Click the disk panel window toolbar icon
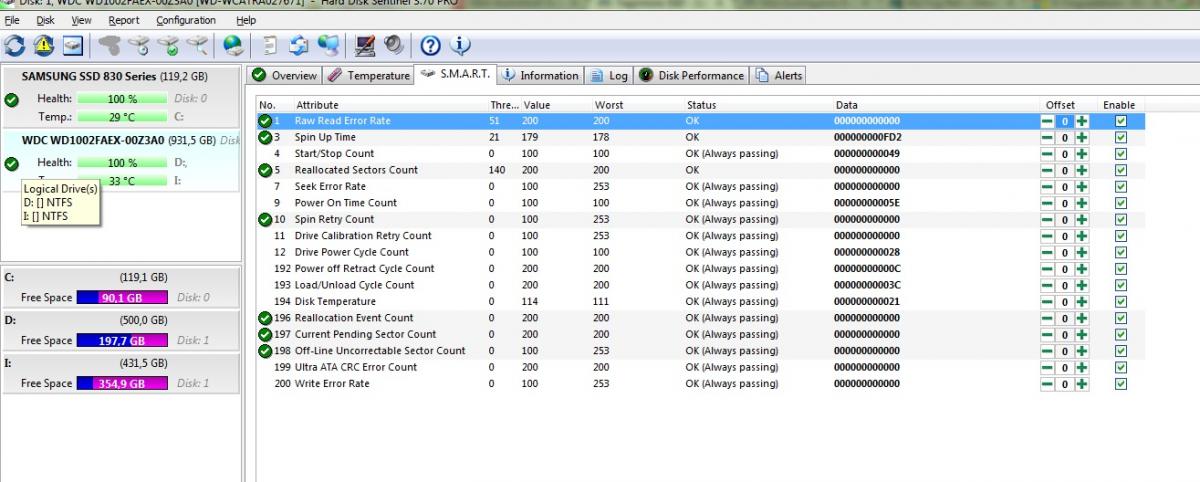Screen dimensions: 1200x482 click(x=73, y=45)
